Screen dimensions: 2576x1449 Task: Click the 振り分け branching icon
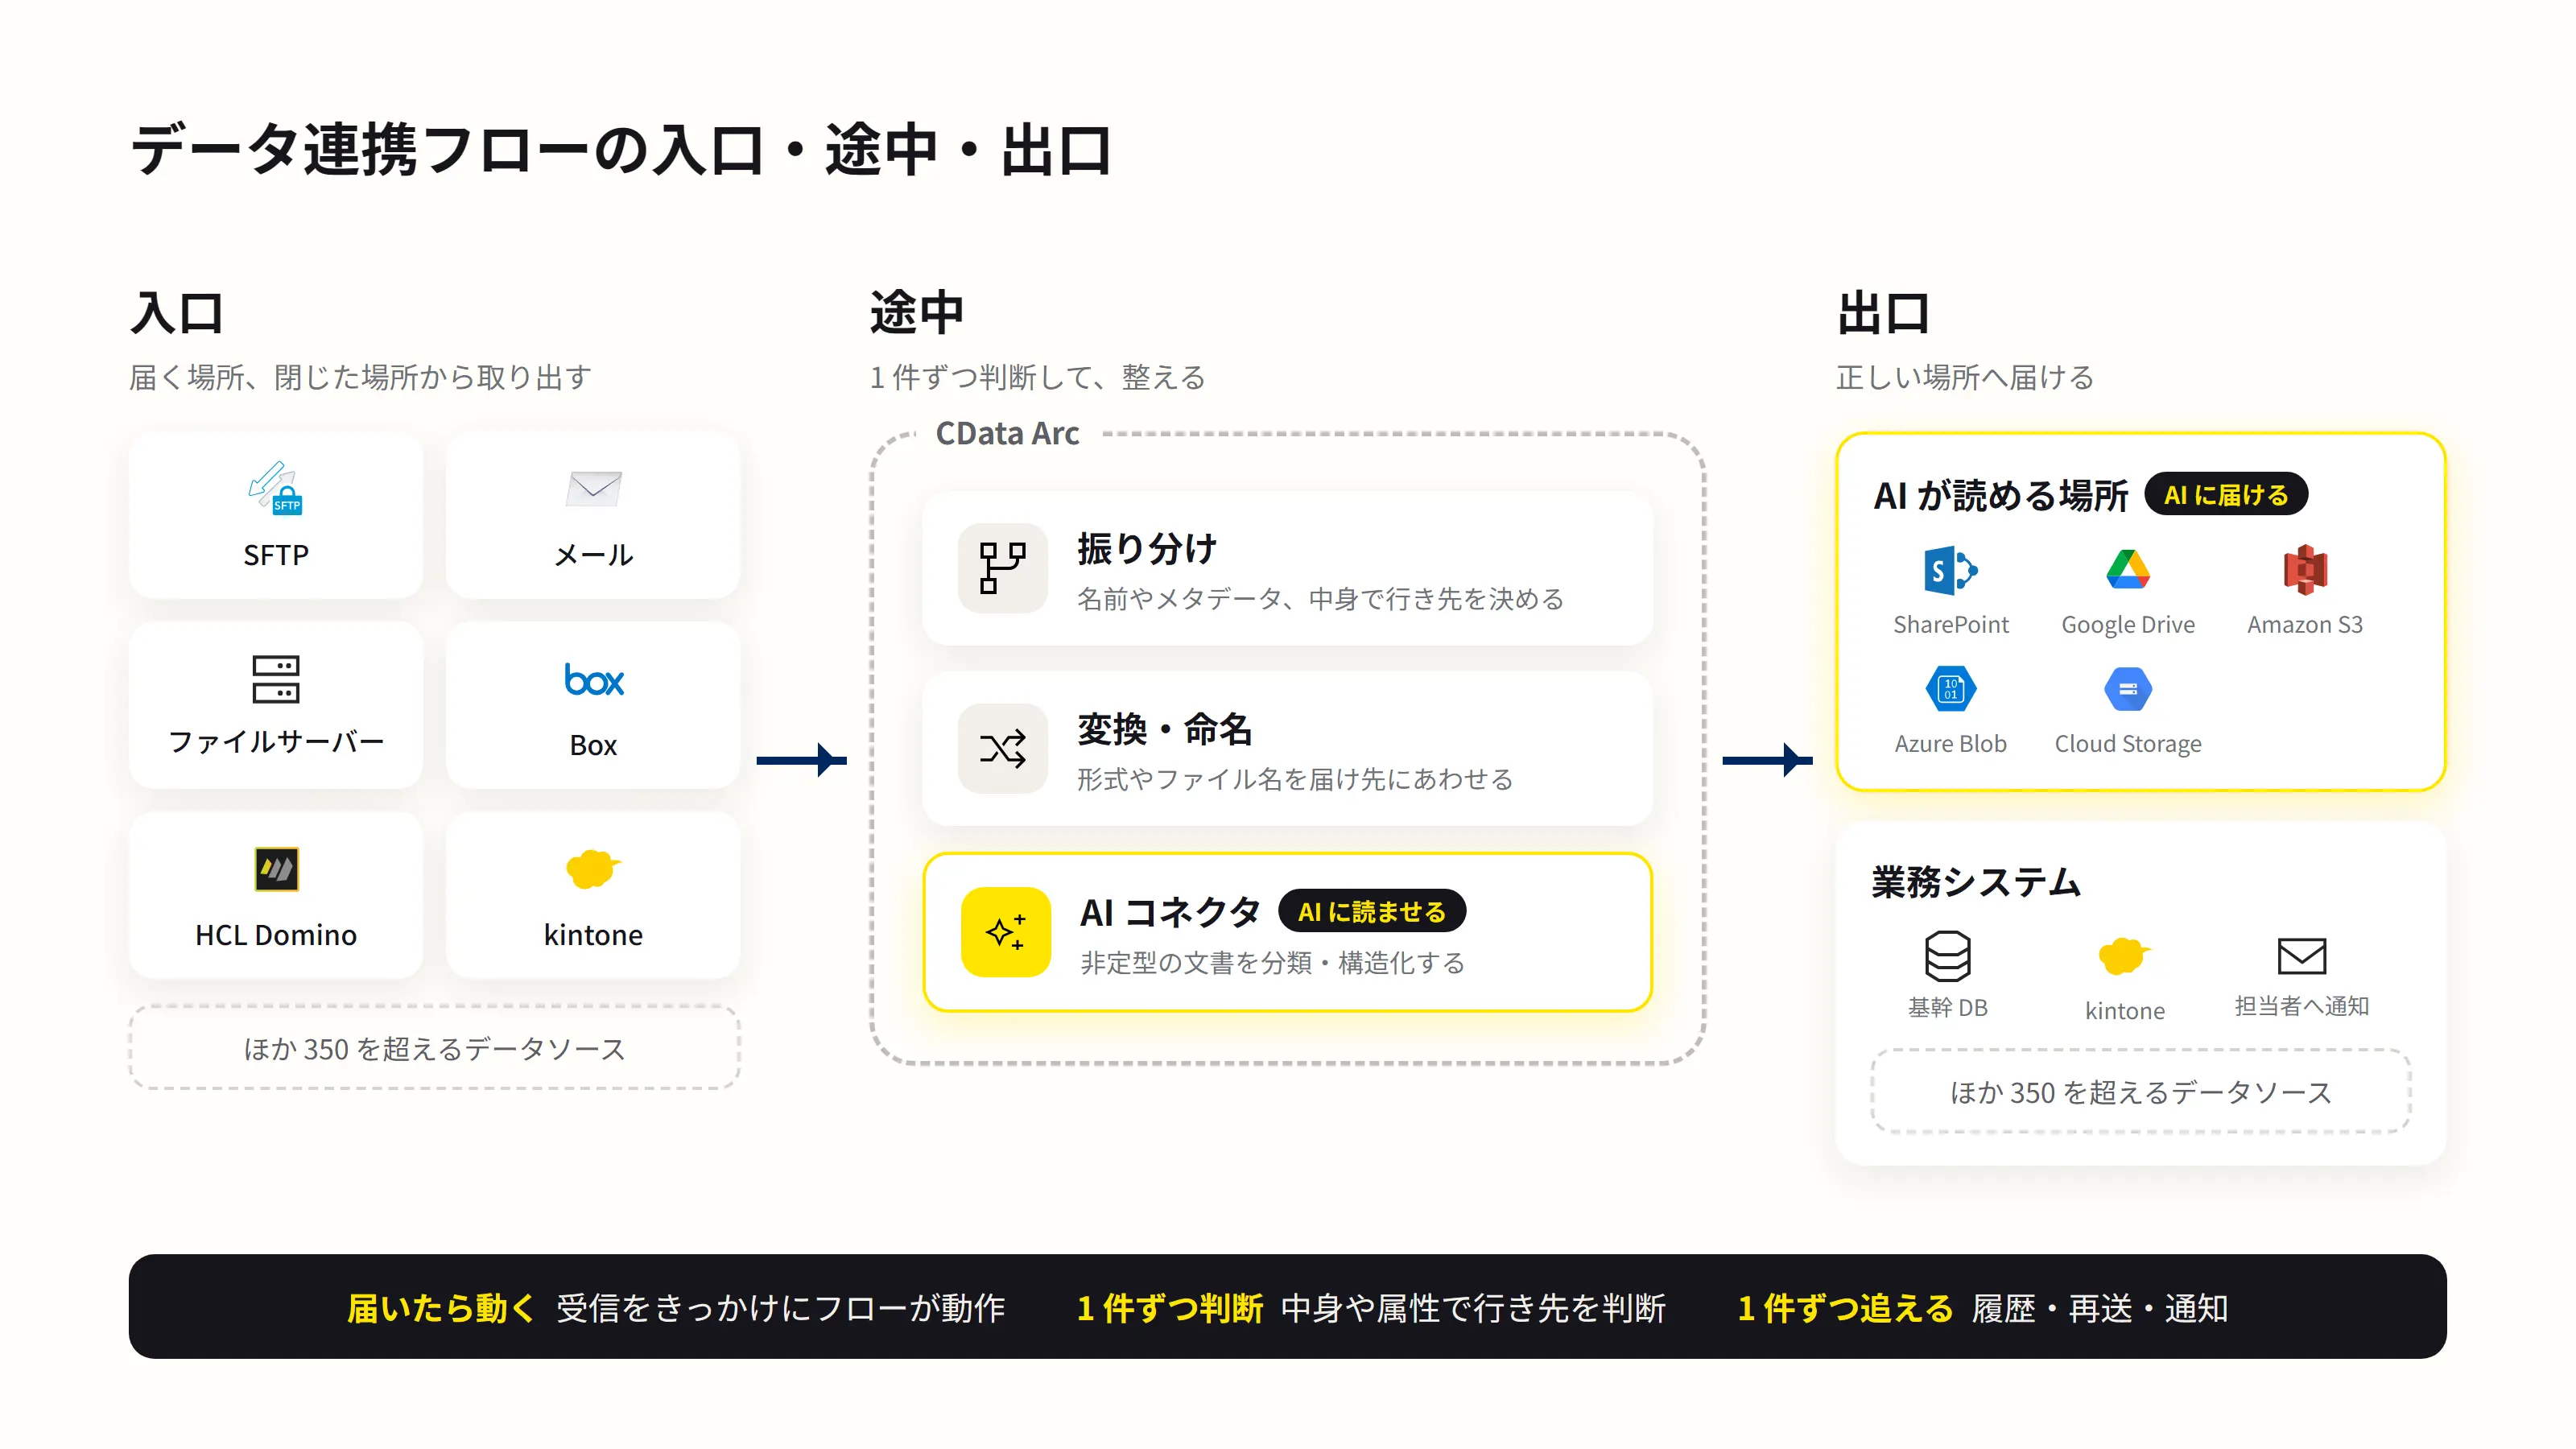pos(1002,568)
